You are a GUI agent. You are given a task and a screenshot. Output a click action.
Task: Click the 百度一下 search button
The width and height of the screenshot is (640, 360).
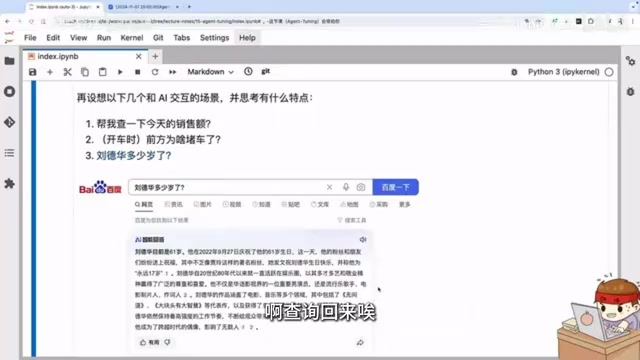396,187
